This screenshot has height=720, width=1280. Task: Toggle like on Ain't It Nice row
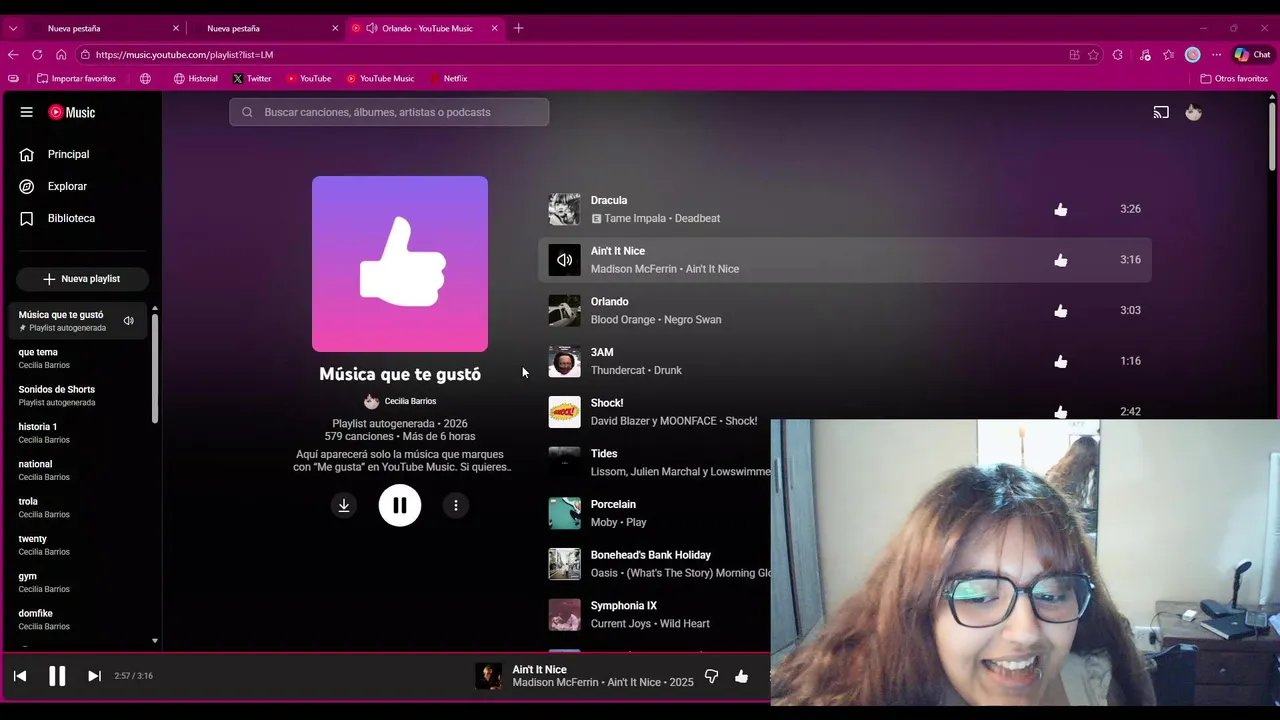click(1060, 260)
